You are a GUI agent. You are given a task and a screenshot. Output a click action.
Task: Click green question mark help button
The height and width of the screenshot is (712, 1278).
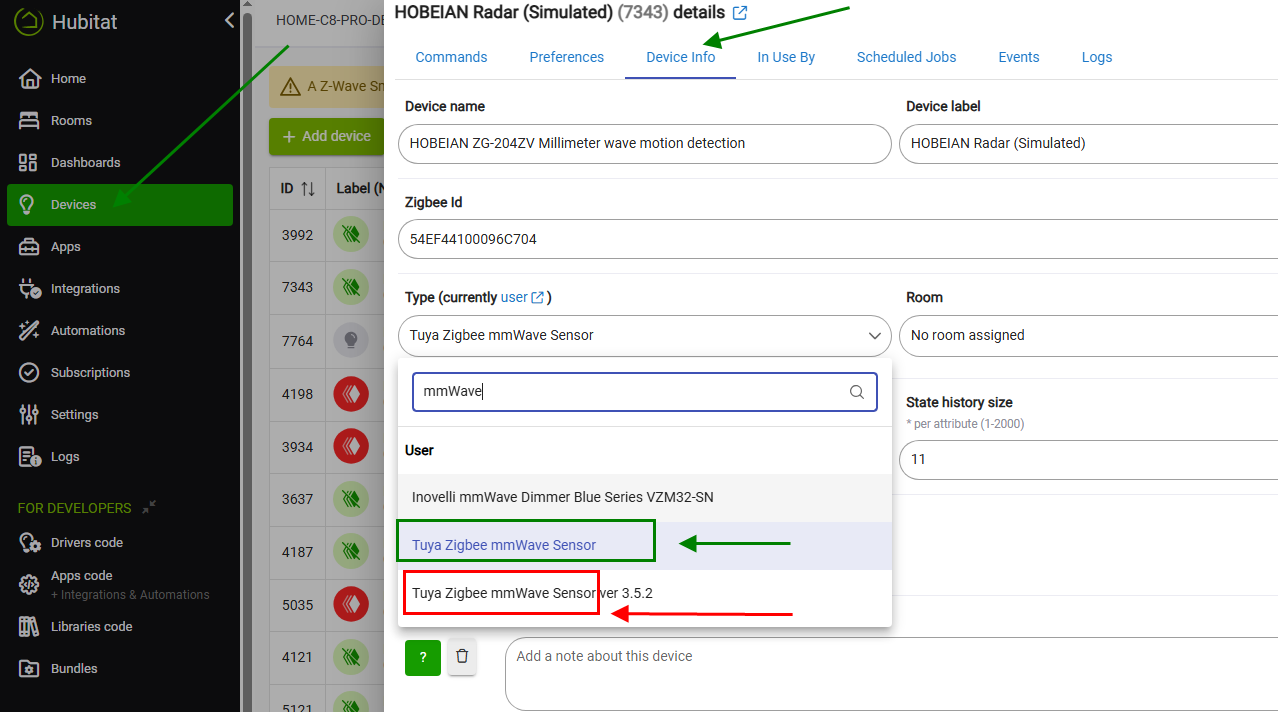[x=423, y=657]
